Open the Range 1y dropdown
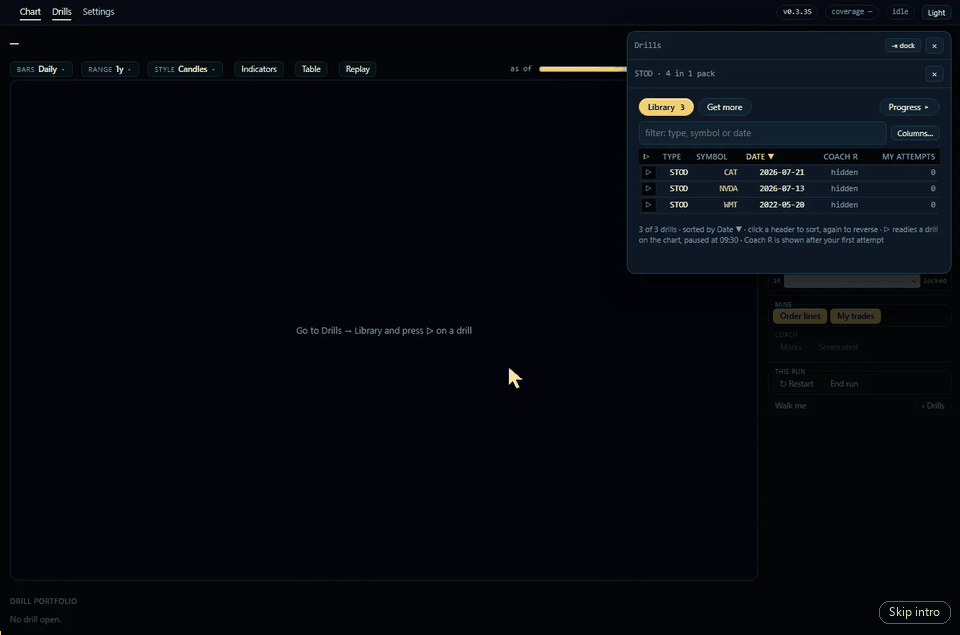Image resolution: width=960 pixels, height=635 pixels. (110, 69)
